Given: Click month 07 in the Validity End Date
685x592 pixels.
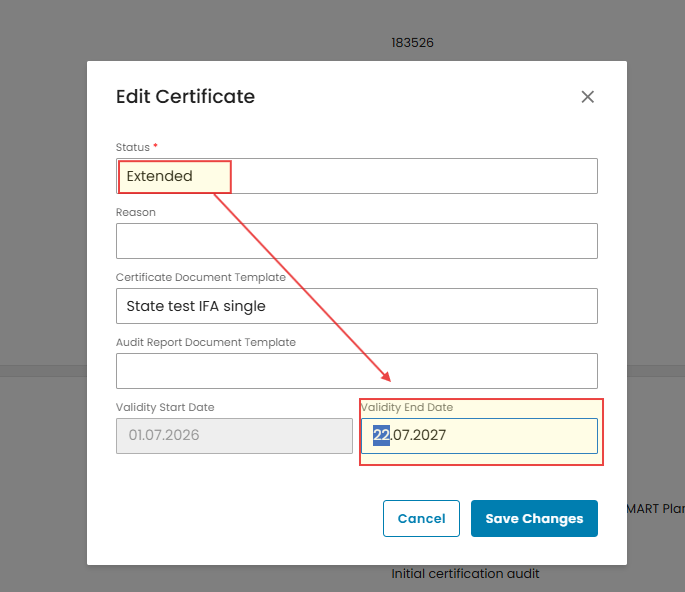Looking at the screenshot, I should coord(401,435).
